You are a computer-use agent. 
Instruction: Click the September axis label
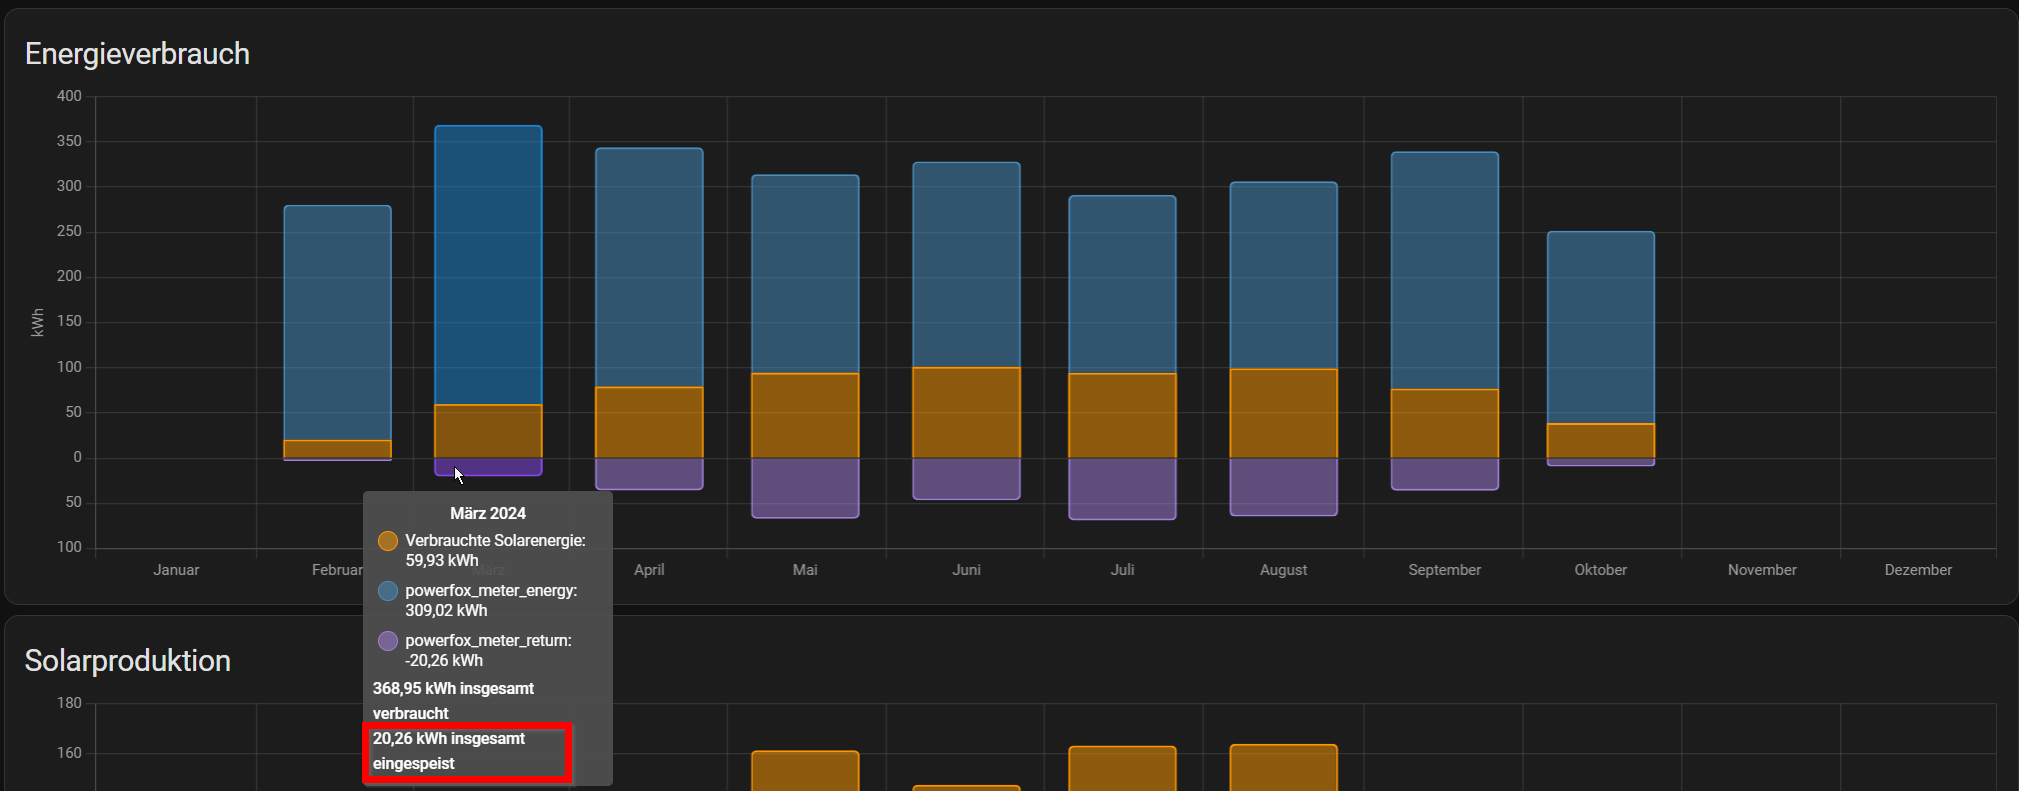(1444, 570)
